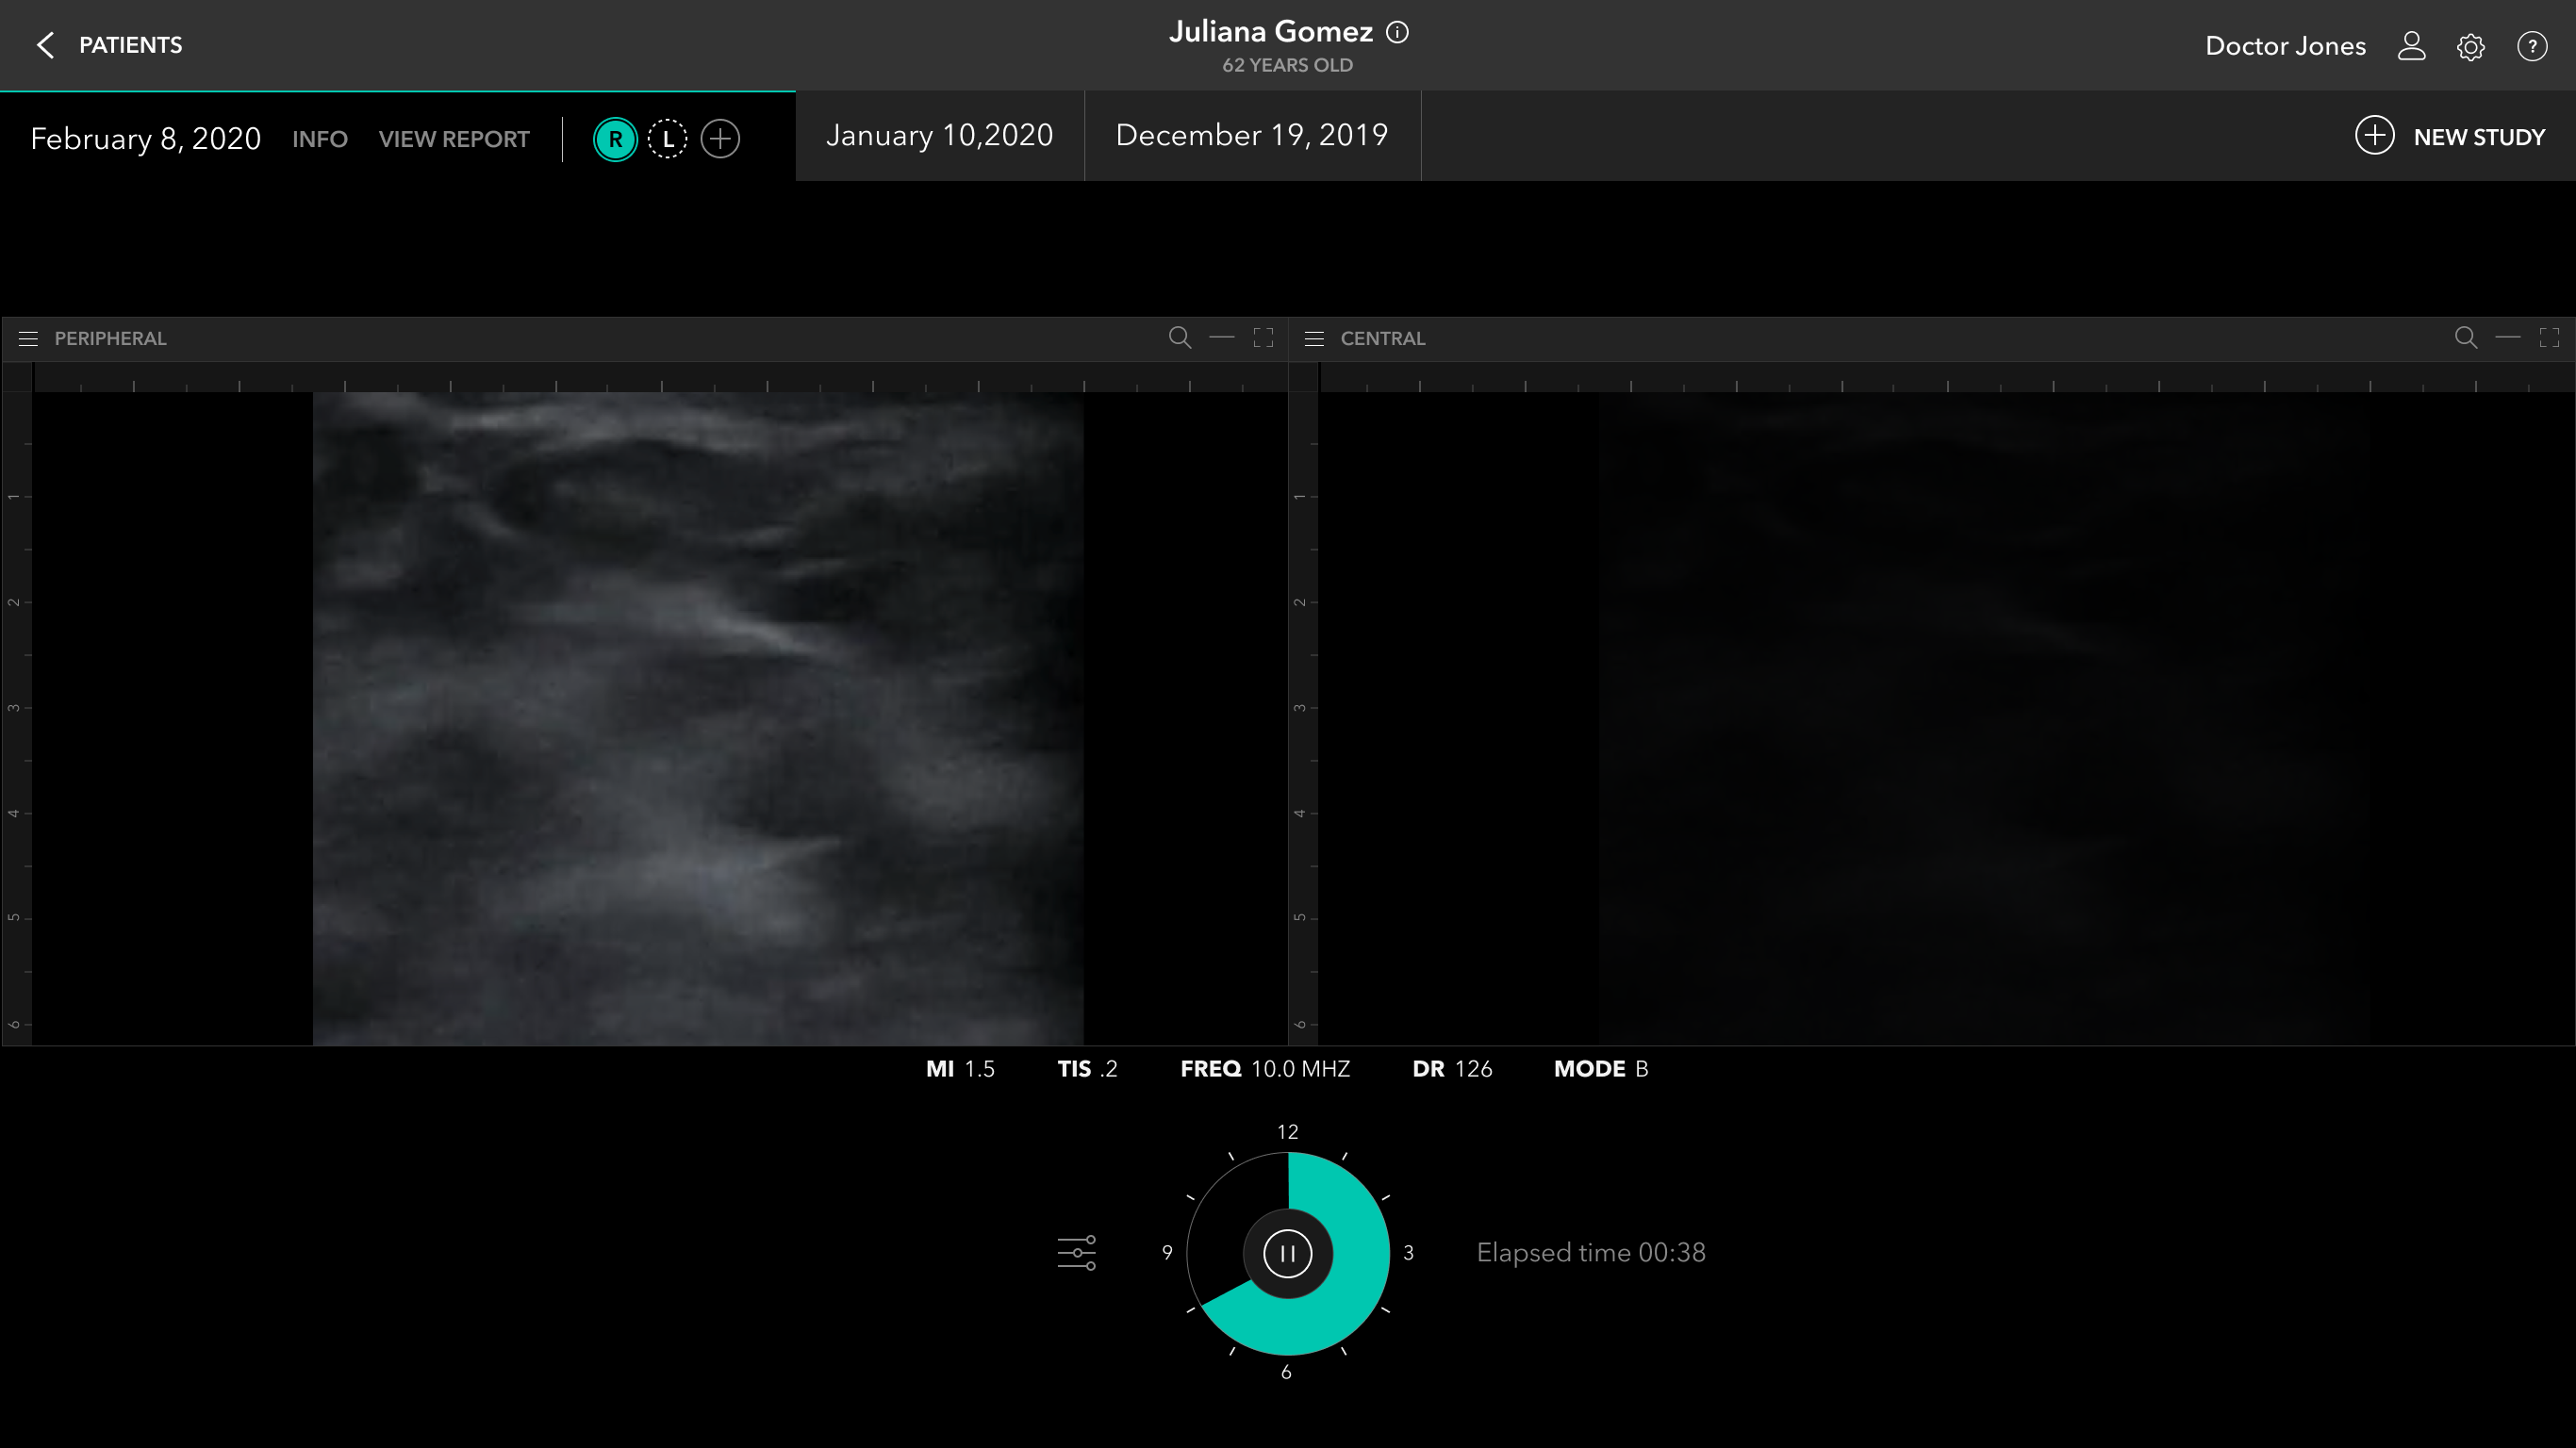Image resolution: width=2576 pixels, height=1448 pixels.
Task: Click the help question mark icon
Action: [x=2531, y=46]
